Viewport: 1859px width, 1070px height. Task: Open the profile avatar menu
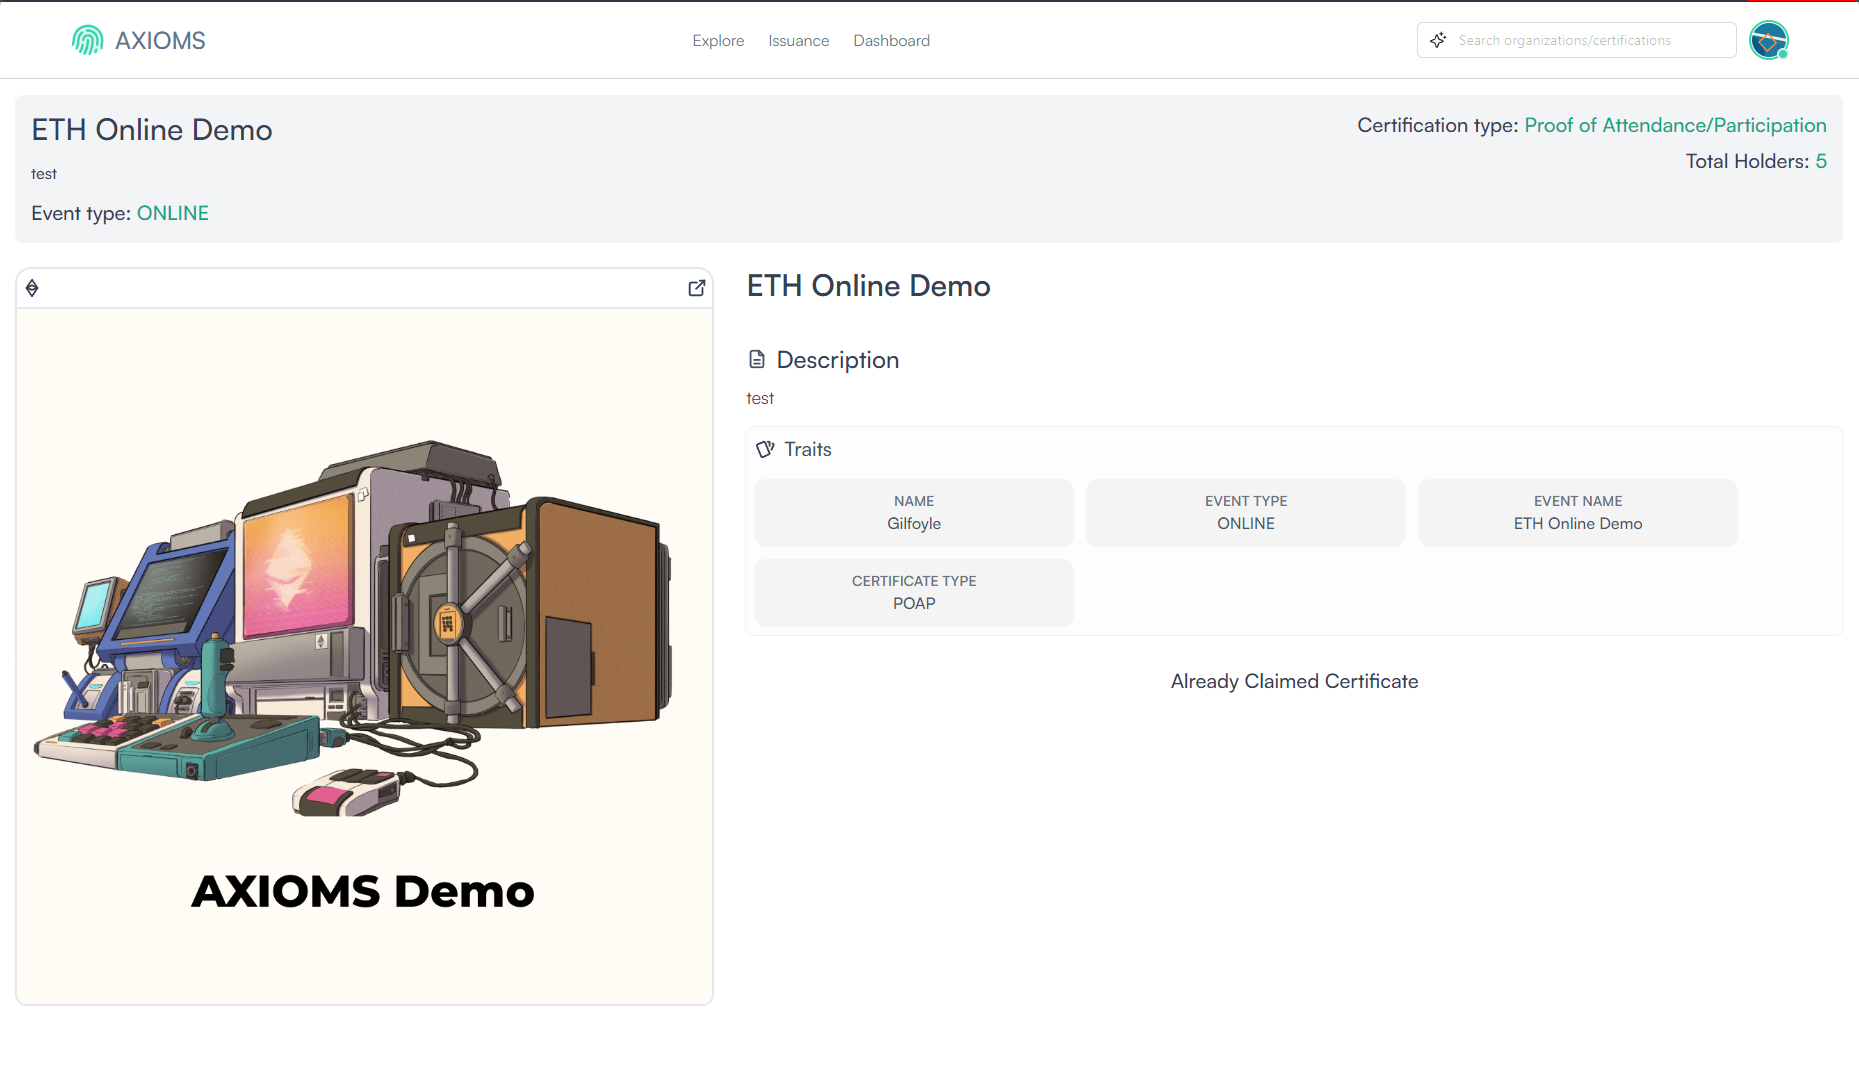[1769, 40]
